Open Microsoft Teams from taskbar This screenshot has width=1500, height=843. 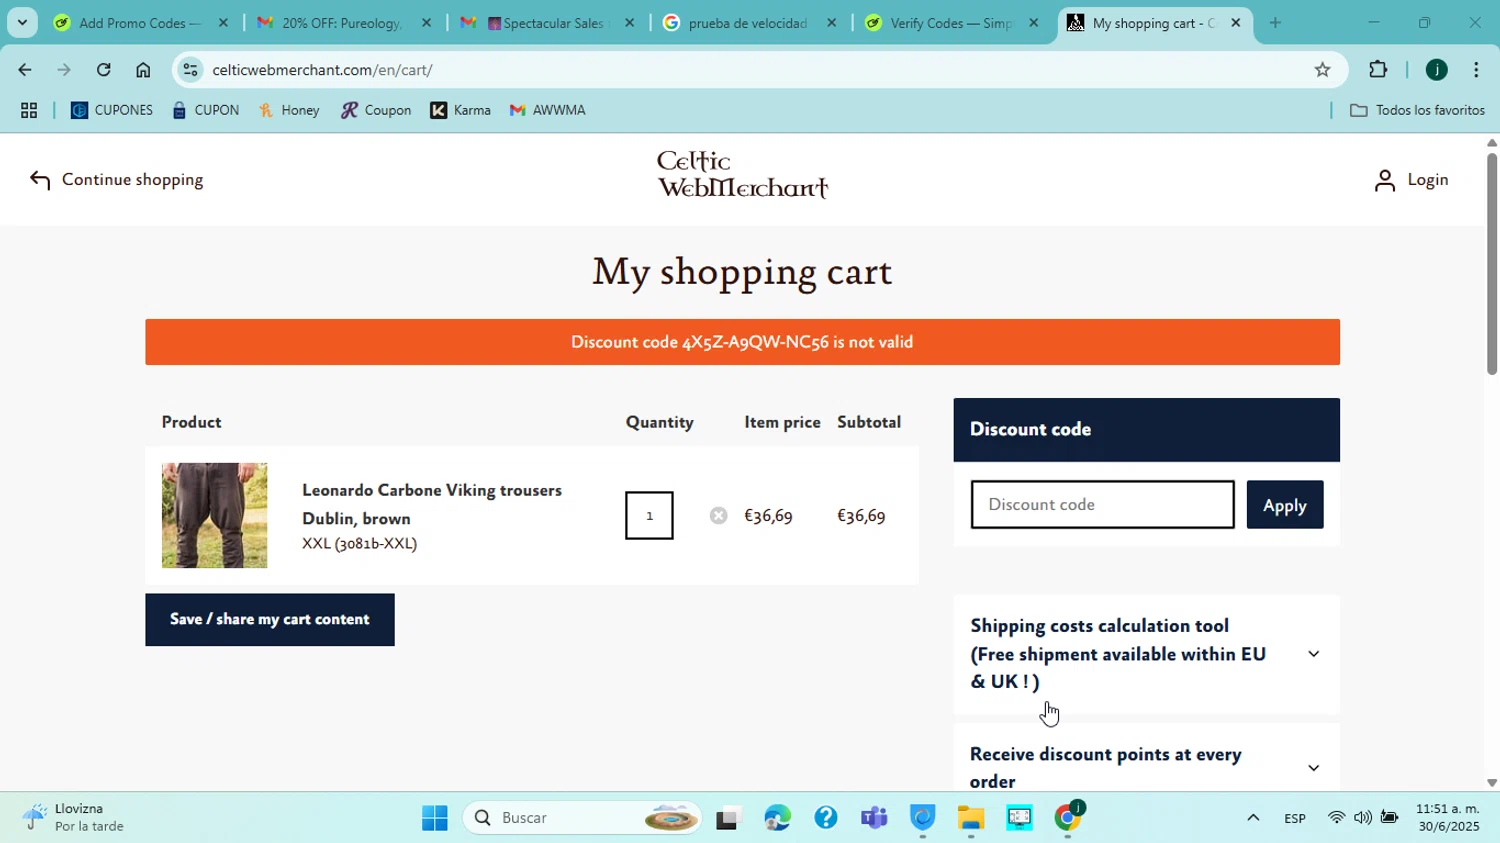point(874,819)
